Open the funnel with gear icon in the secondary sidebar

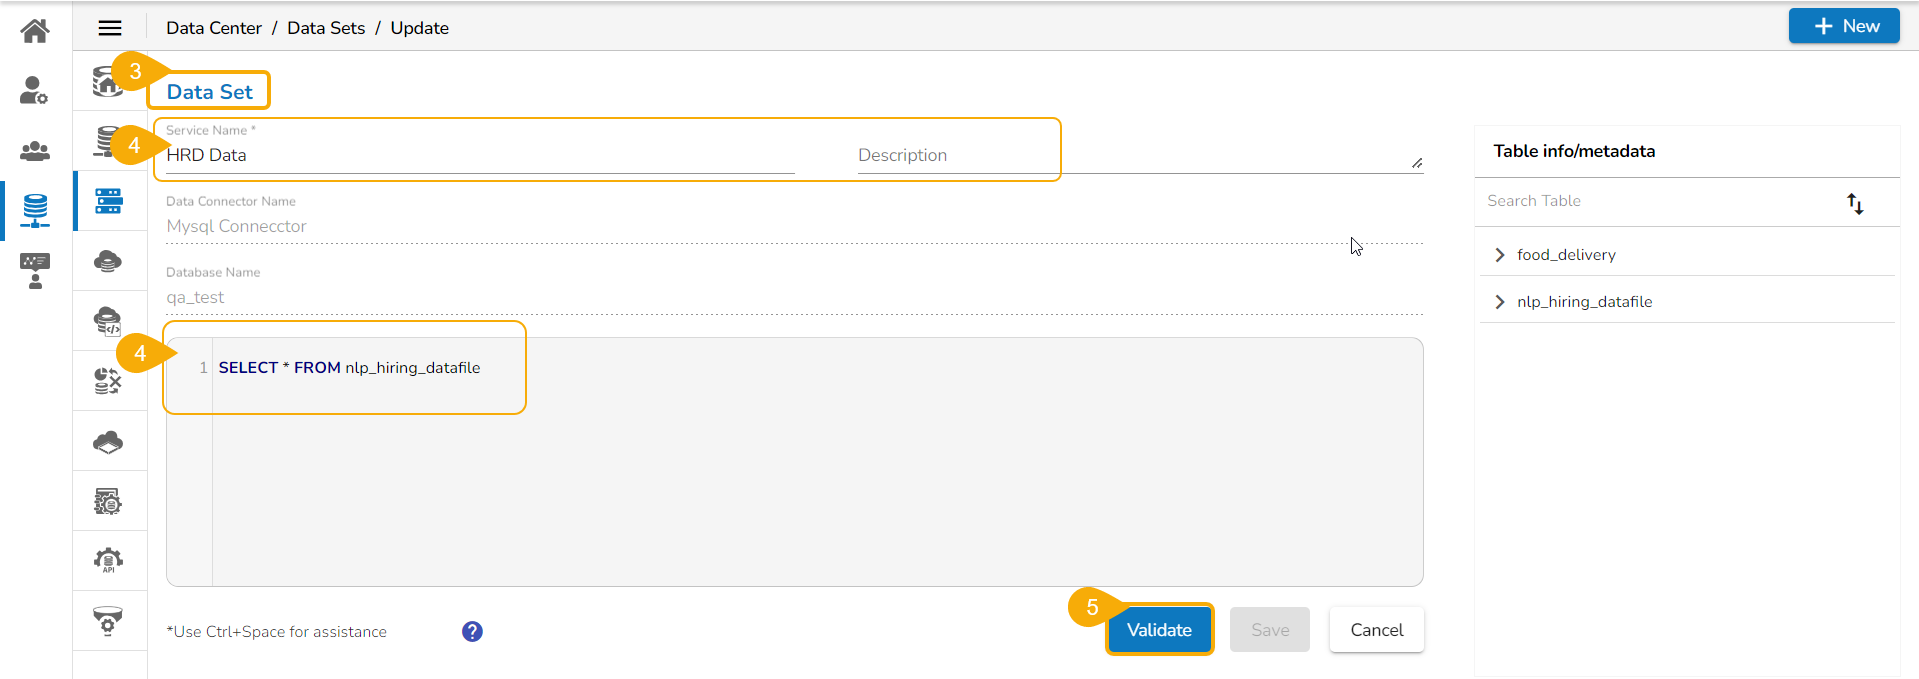point(108,621)
